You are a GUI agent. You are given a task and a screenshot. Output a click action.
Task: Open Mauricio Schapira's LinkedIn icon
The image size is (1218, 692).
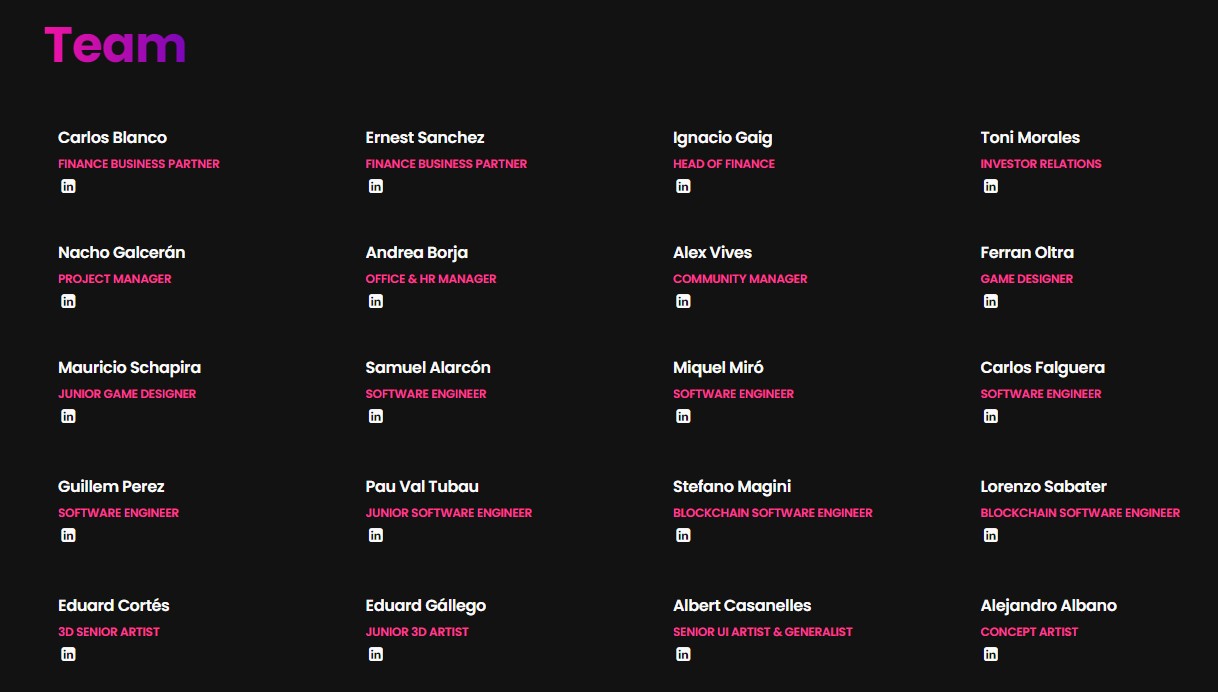coord(68,416)
